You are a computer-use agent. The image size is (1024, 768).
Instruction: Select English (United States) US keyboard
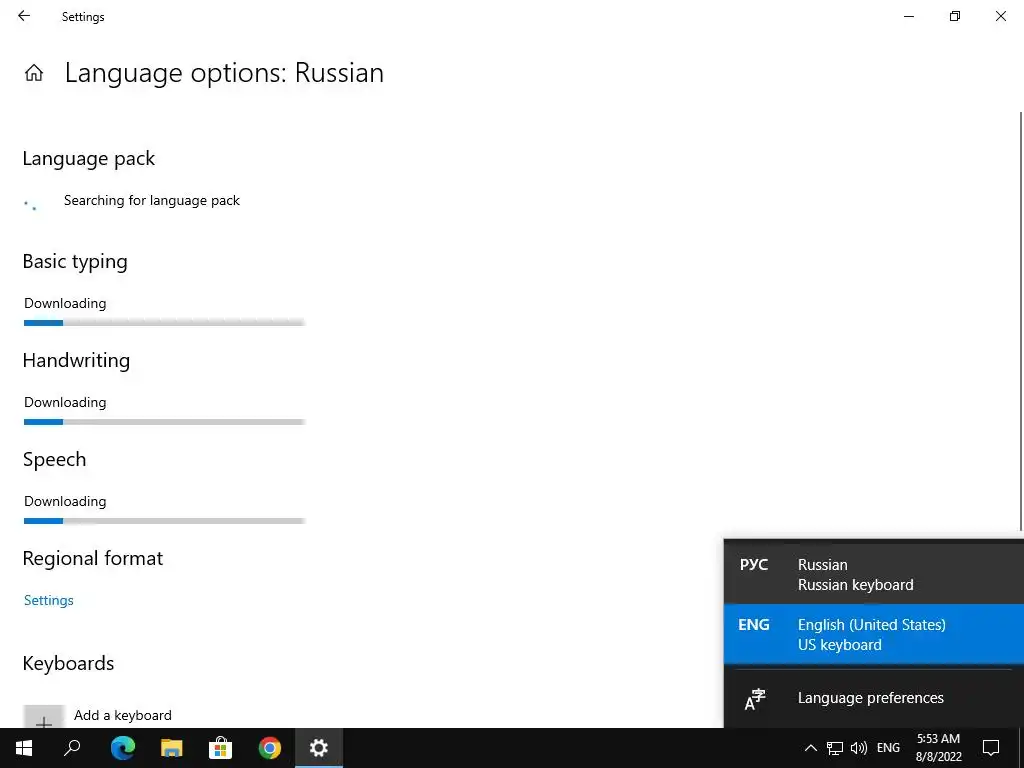pyautogui.click(x=874, y=634)
